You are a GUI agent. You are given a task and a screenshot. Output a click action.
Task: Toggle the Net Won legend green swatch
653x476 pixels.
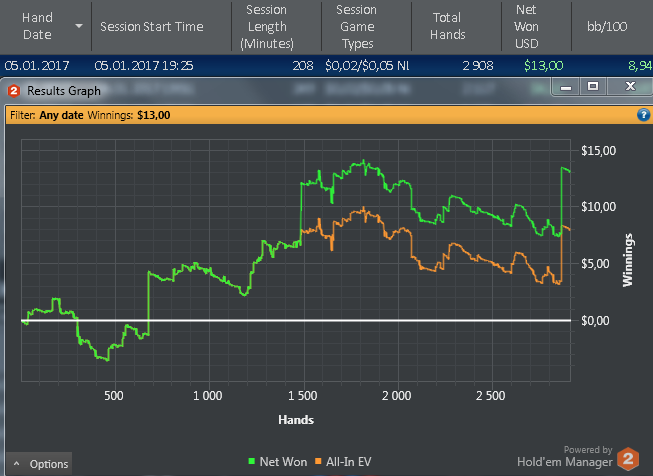(x=252, y=461)
